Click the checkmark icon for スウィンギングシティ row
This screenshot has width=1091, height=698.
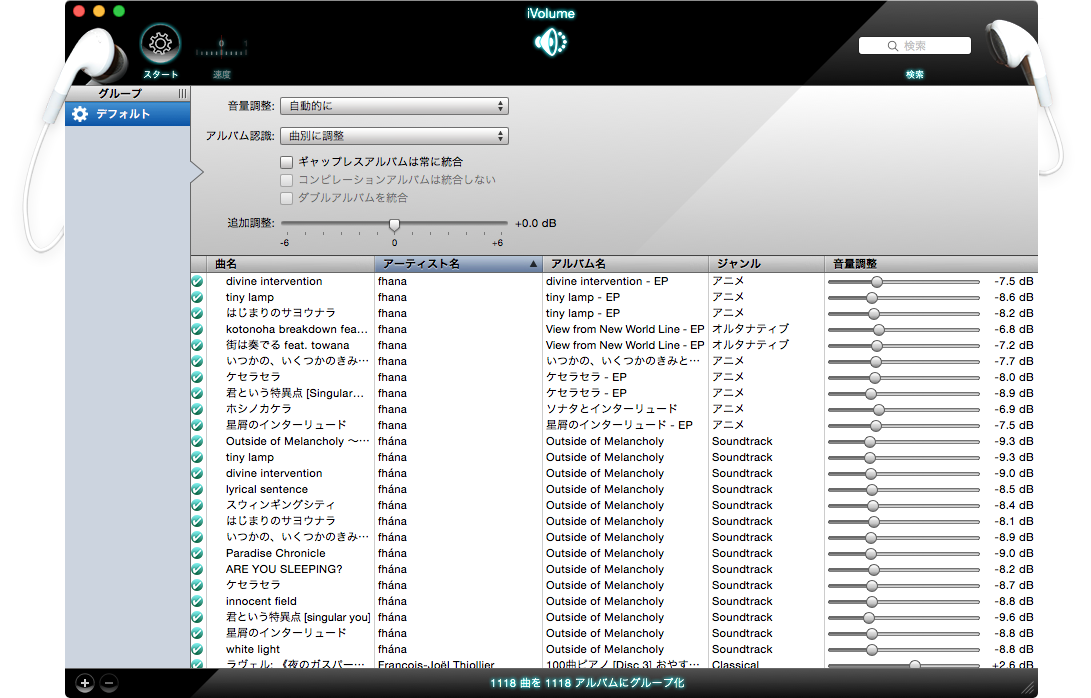(198, 505)
